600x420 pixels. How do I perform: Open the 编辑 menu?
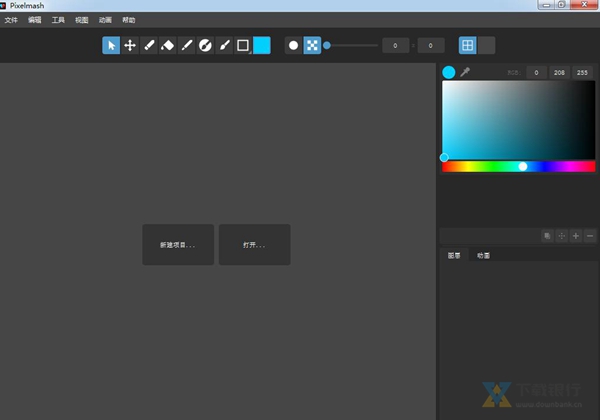[34, 20]
